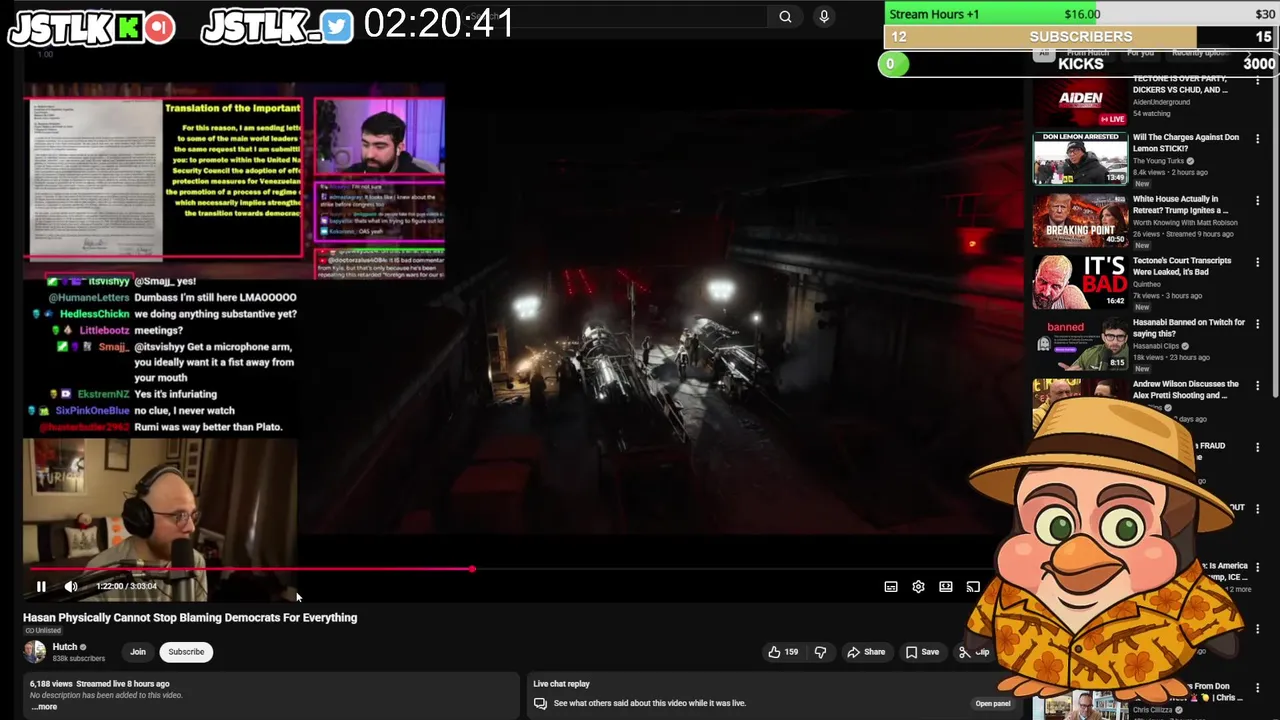The height and width of the screenshot is (720, 1280).
Task: Open Hutch channel name link
Action: (65, 647)
